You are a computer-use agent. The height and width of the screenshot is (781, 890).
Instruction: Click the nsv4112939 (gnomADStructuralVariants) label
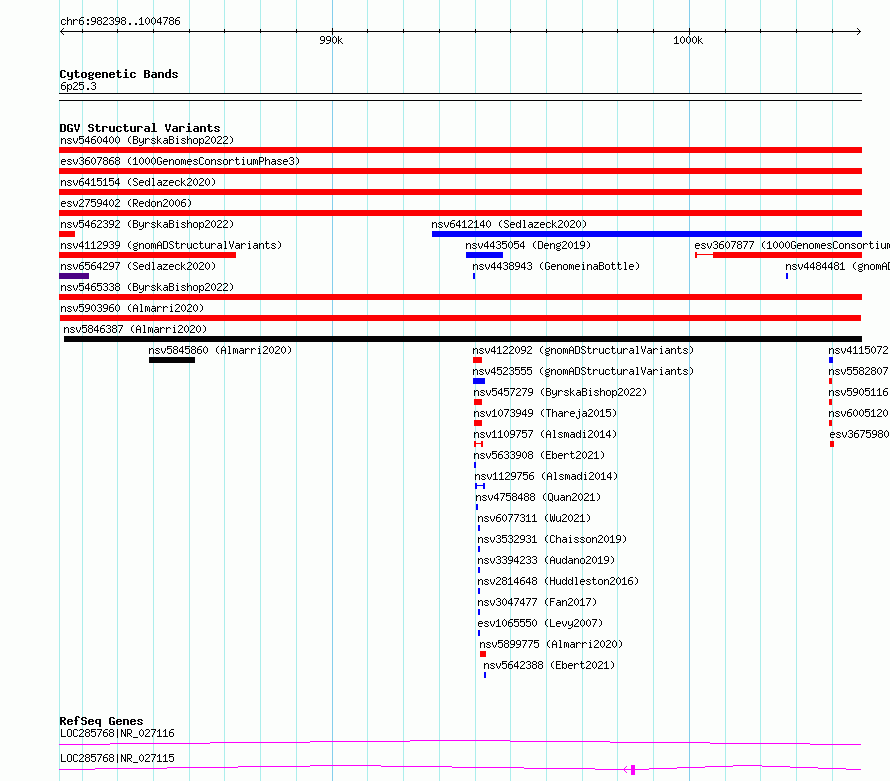point(171,245)
